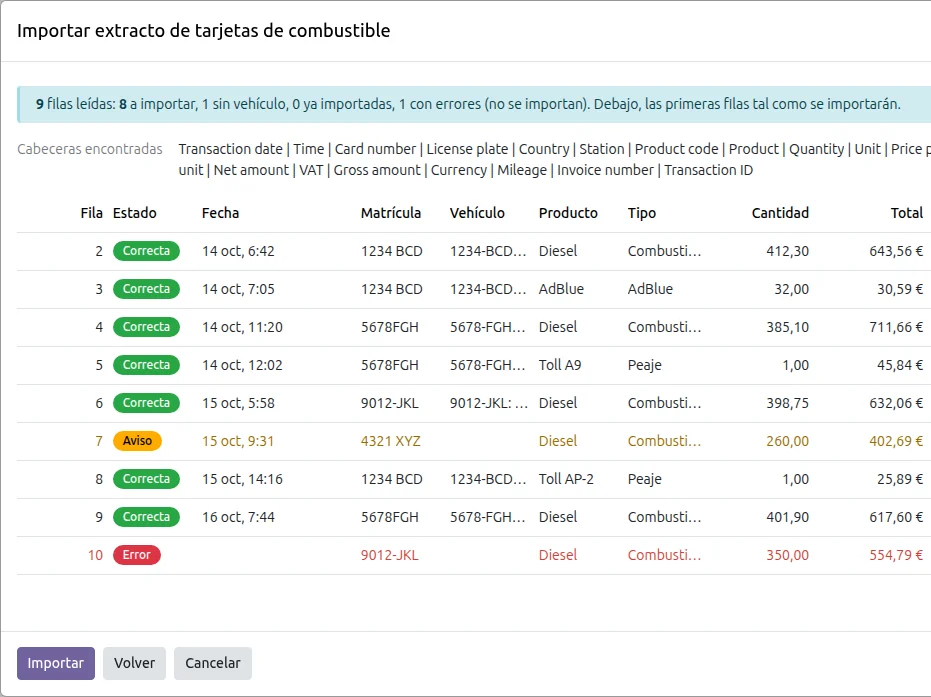Screen dimensions: 931x697
Task: Click total '25,89 €'
Action: pyautogui.click(x=900, y=479)
